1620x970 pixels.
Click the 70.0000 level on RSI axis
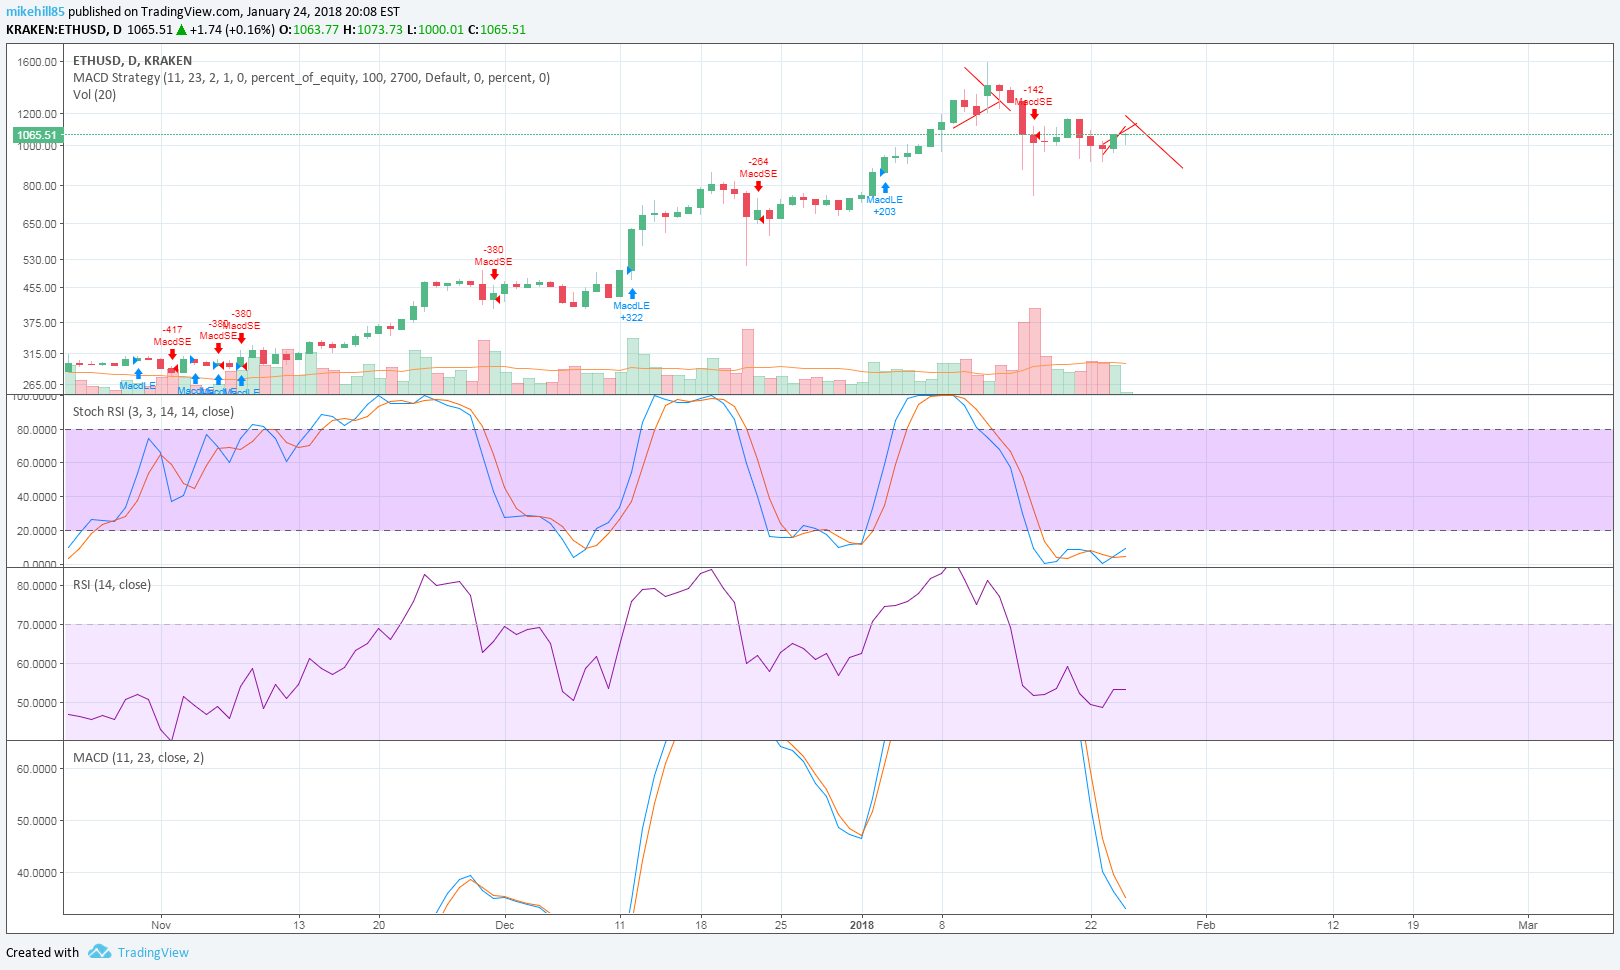37,625
